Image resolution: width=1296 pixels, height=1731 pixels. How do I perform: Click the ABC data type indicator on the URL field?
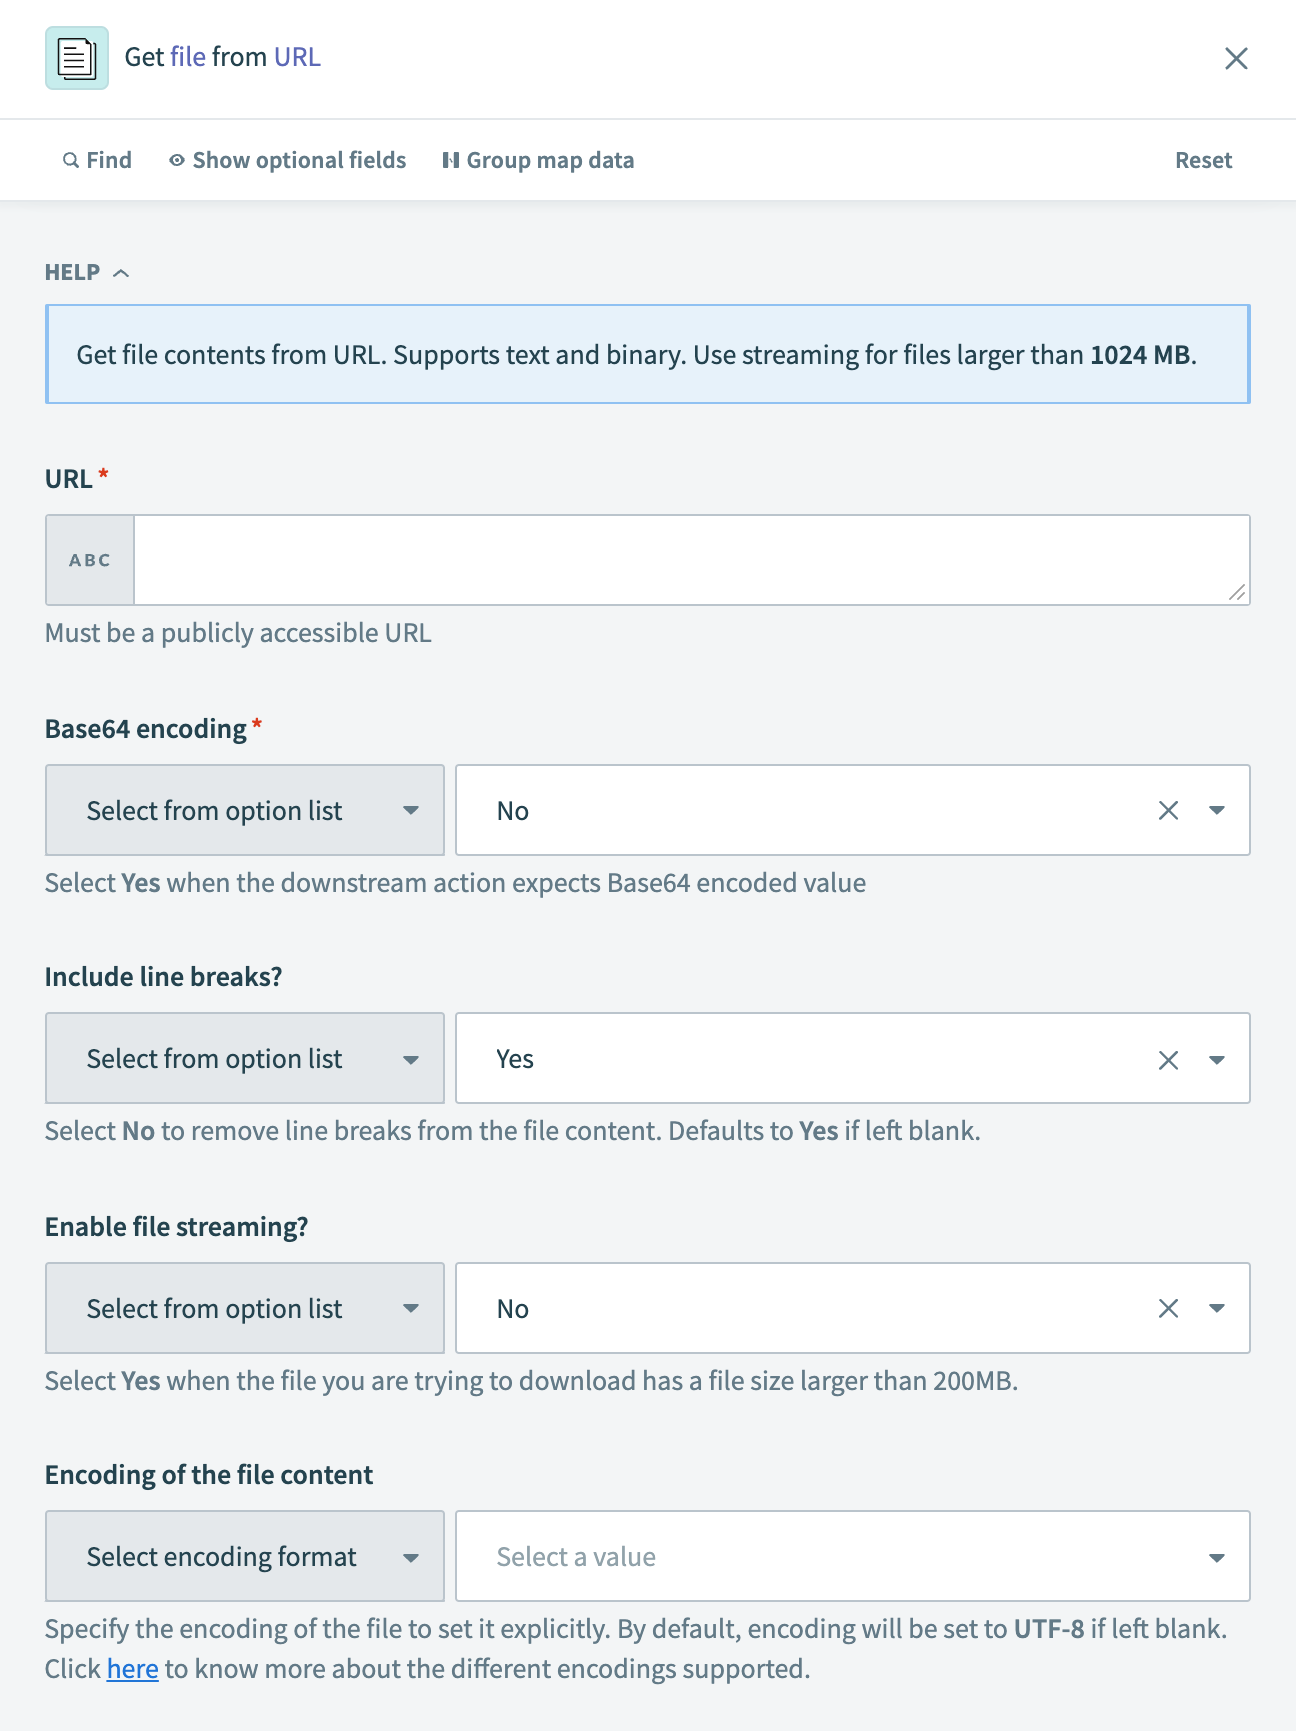pos(89,560)
